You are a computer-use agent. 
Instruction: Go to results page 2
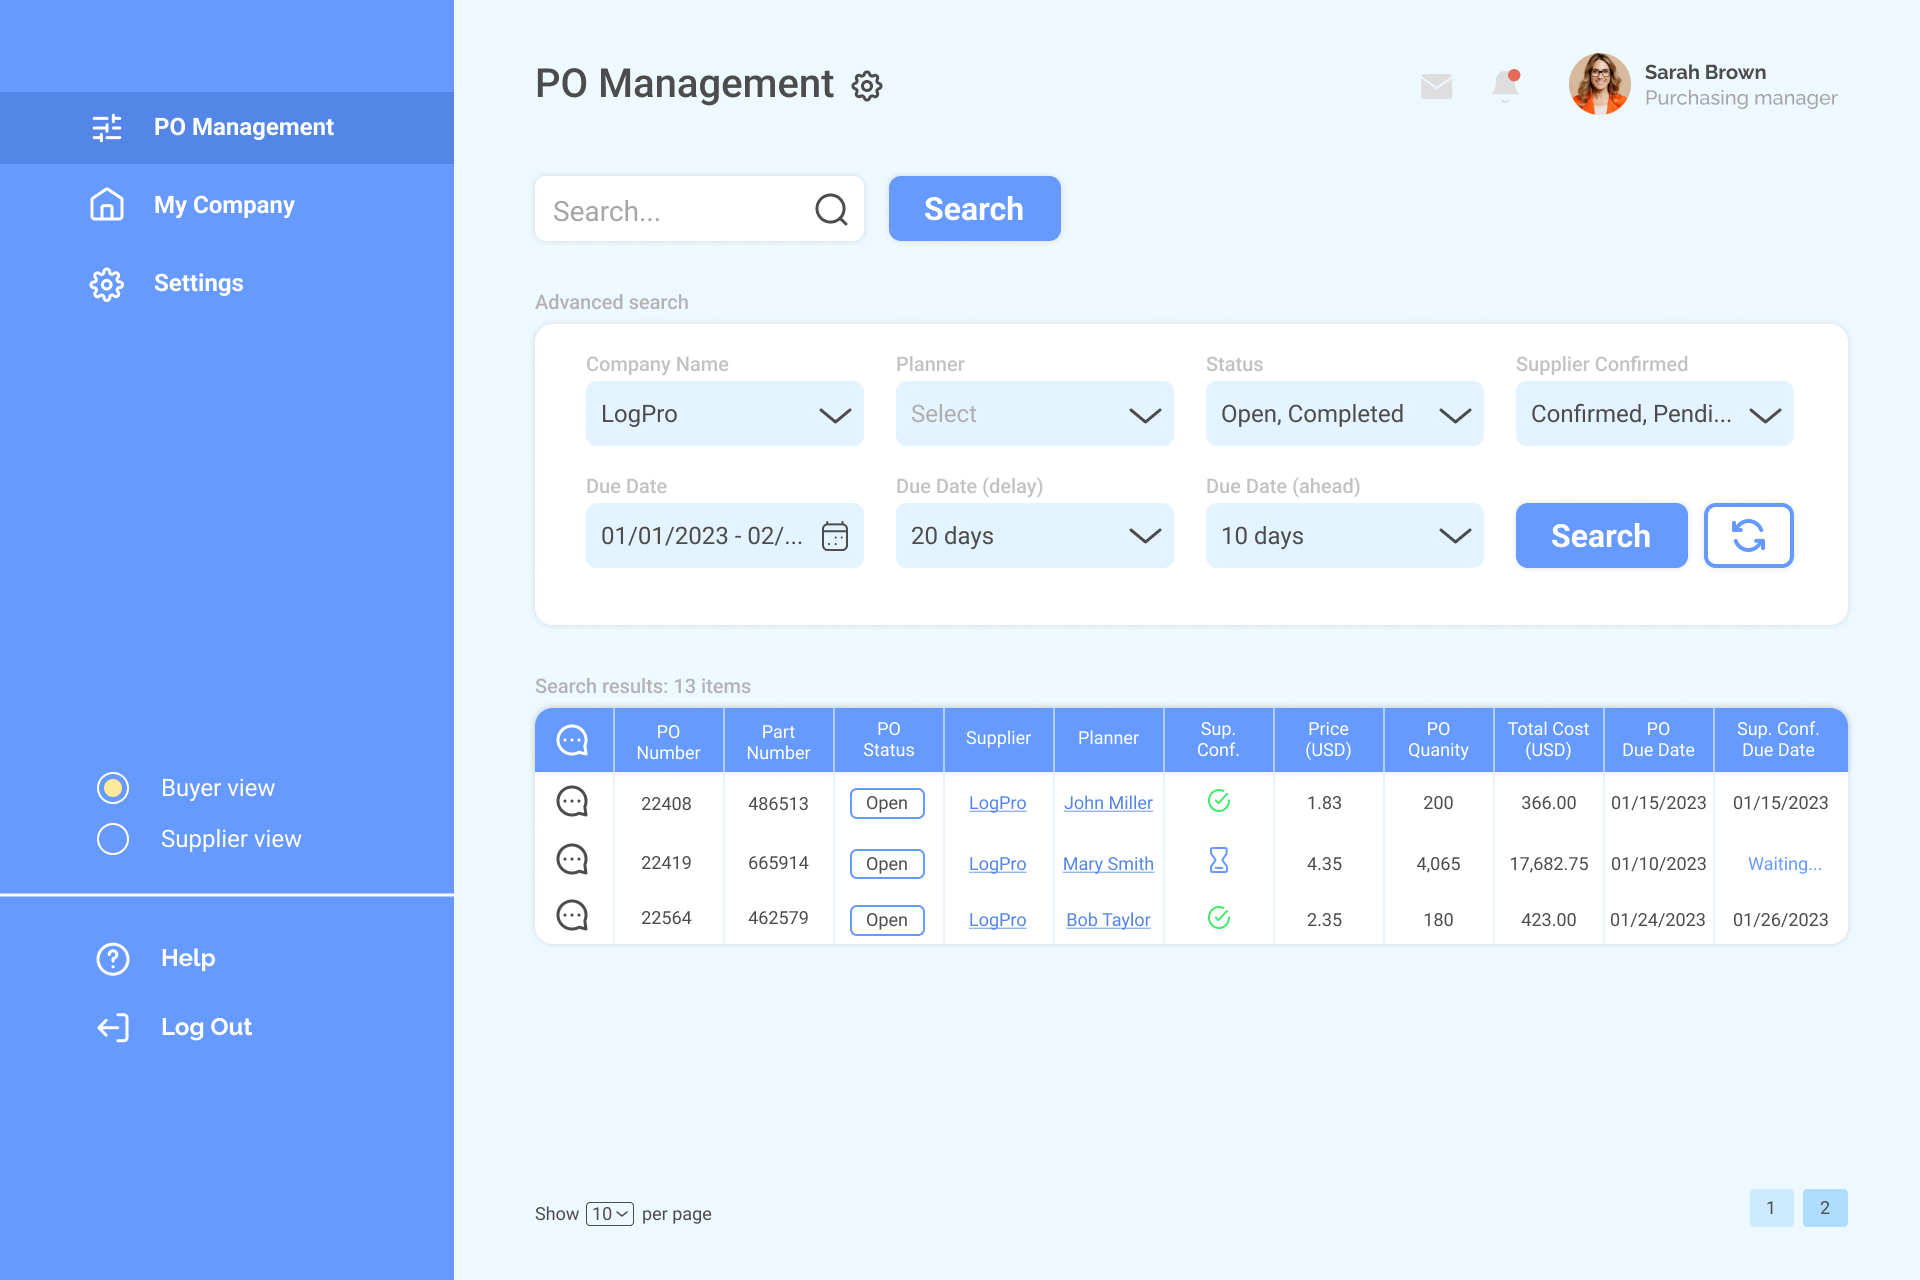tap(1824, 1208)
